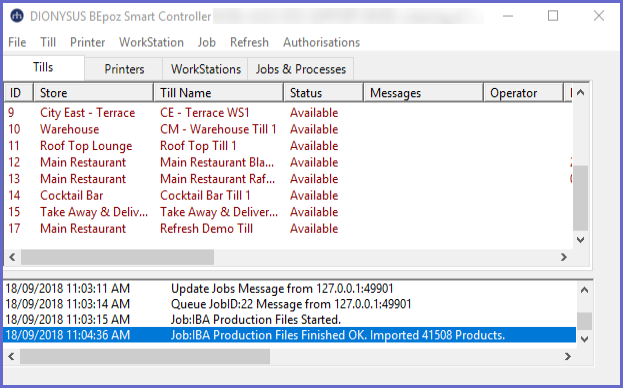Switch to the WorkStations tab
The height and width of the screenshot is (388, 623).
pyautogui.click(x=206, y=69)
